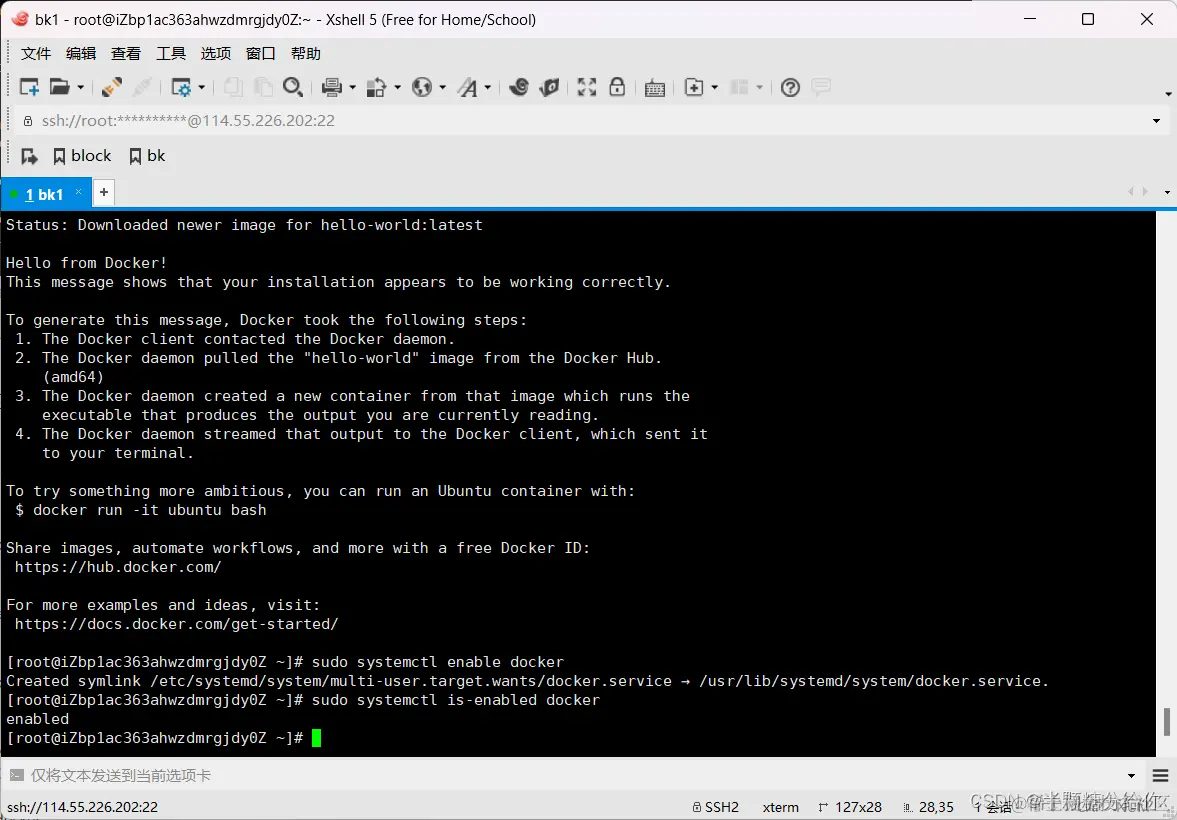Toggle full screen mode icon
This screenshot has width=1177, height=820.
(x=586, y=87)
